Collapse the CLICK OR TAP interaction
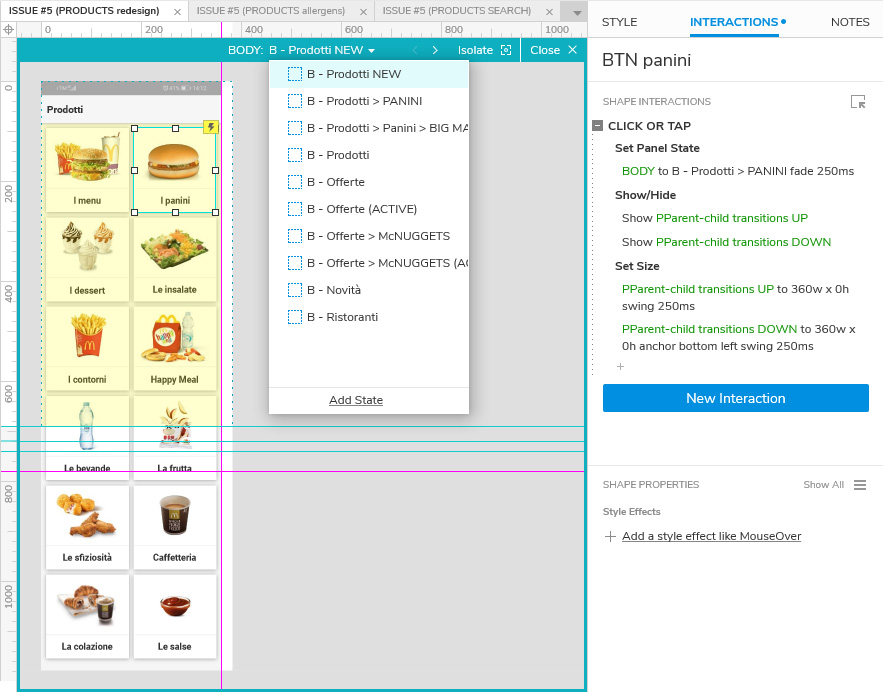 click(597, 126)
